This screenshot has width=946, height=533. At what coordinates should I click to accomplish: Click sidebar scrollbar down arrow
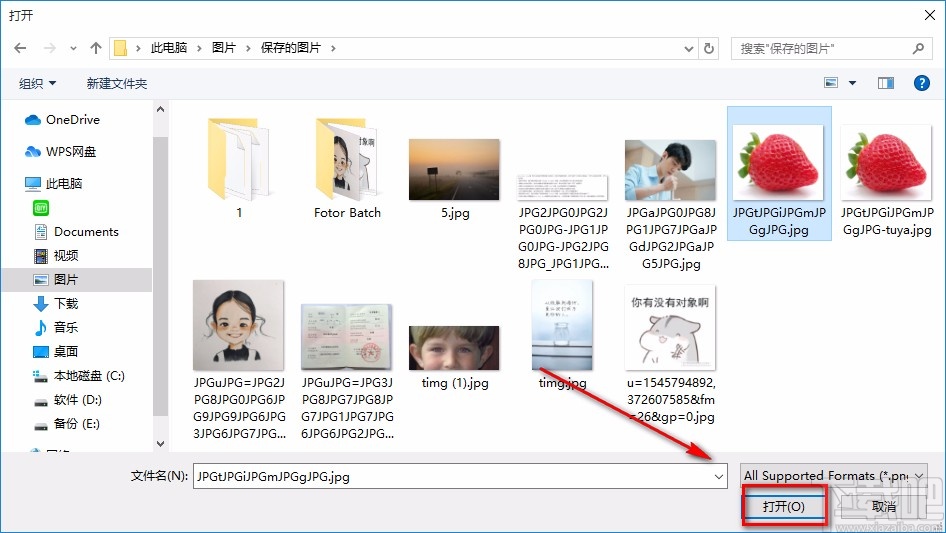[x=160, y=444]
